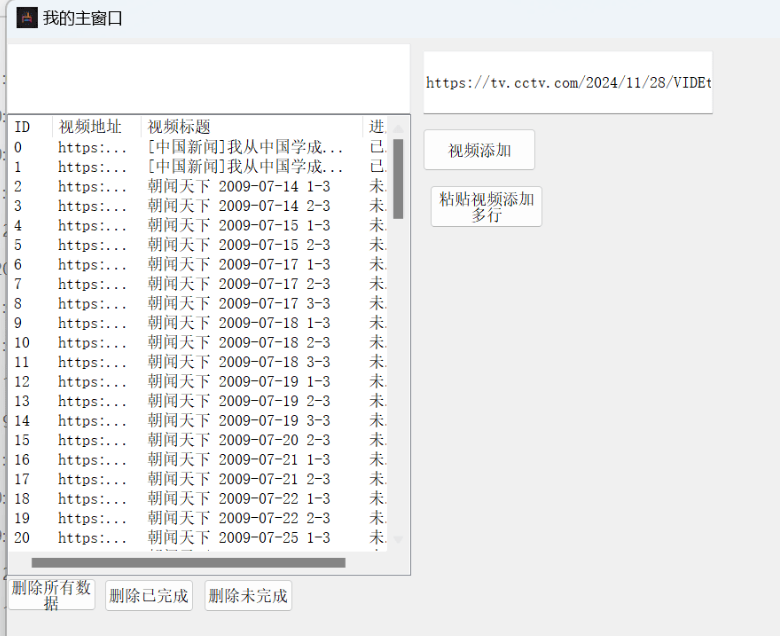Image resolution: width=780 pixels, height=636 pixels.
Task: Click the 视频添加 button
Action: [x=479, y=150]
